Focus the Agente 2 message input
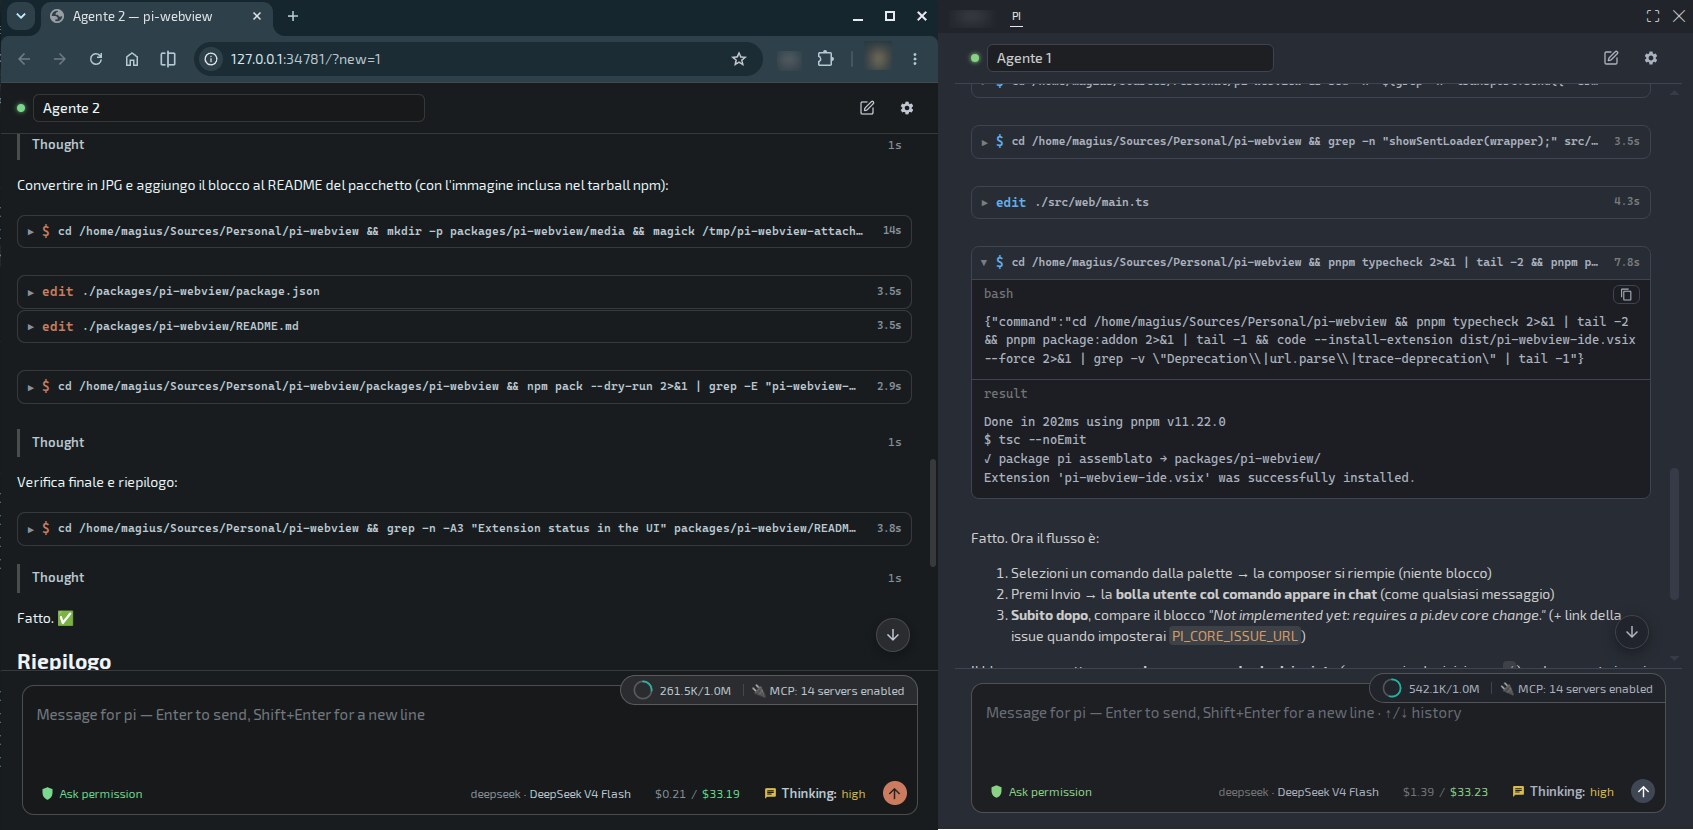The image size is (1693, 830). pyautogui.click(x=469, y=735)
